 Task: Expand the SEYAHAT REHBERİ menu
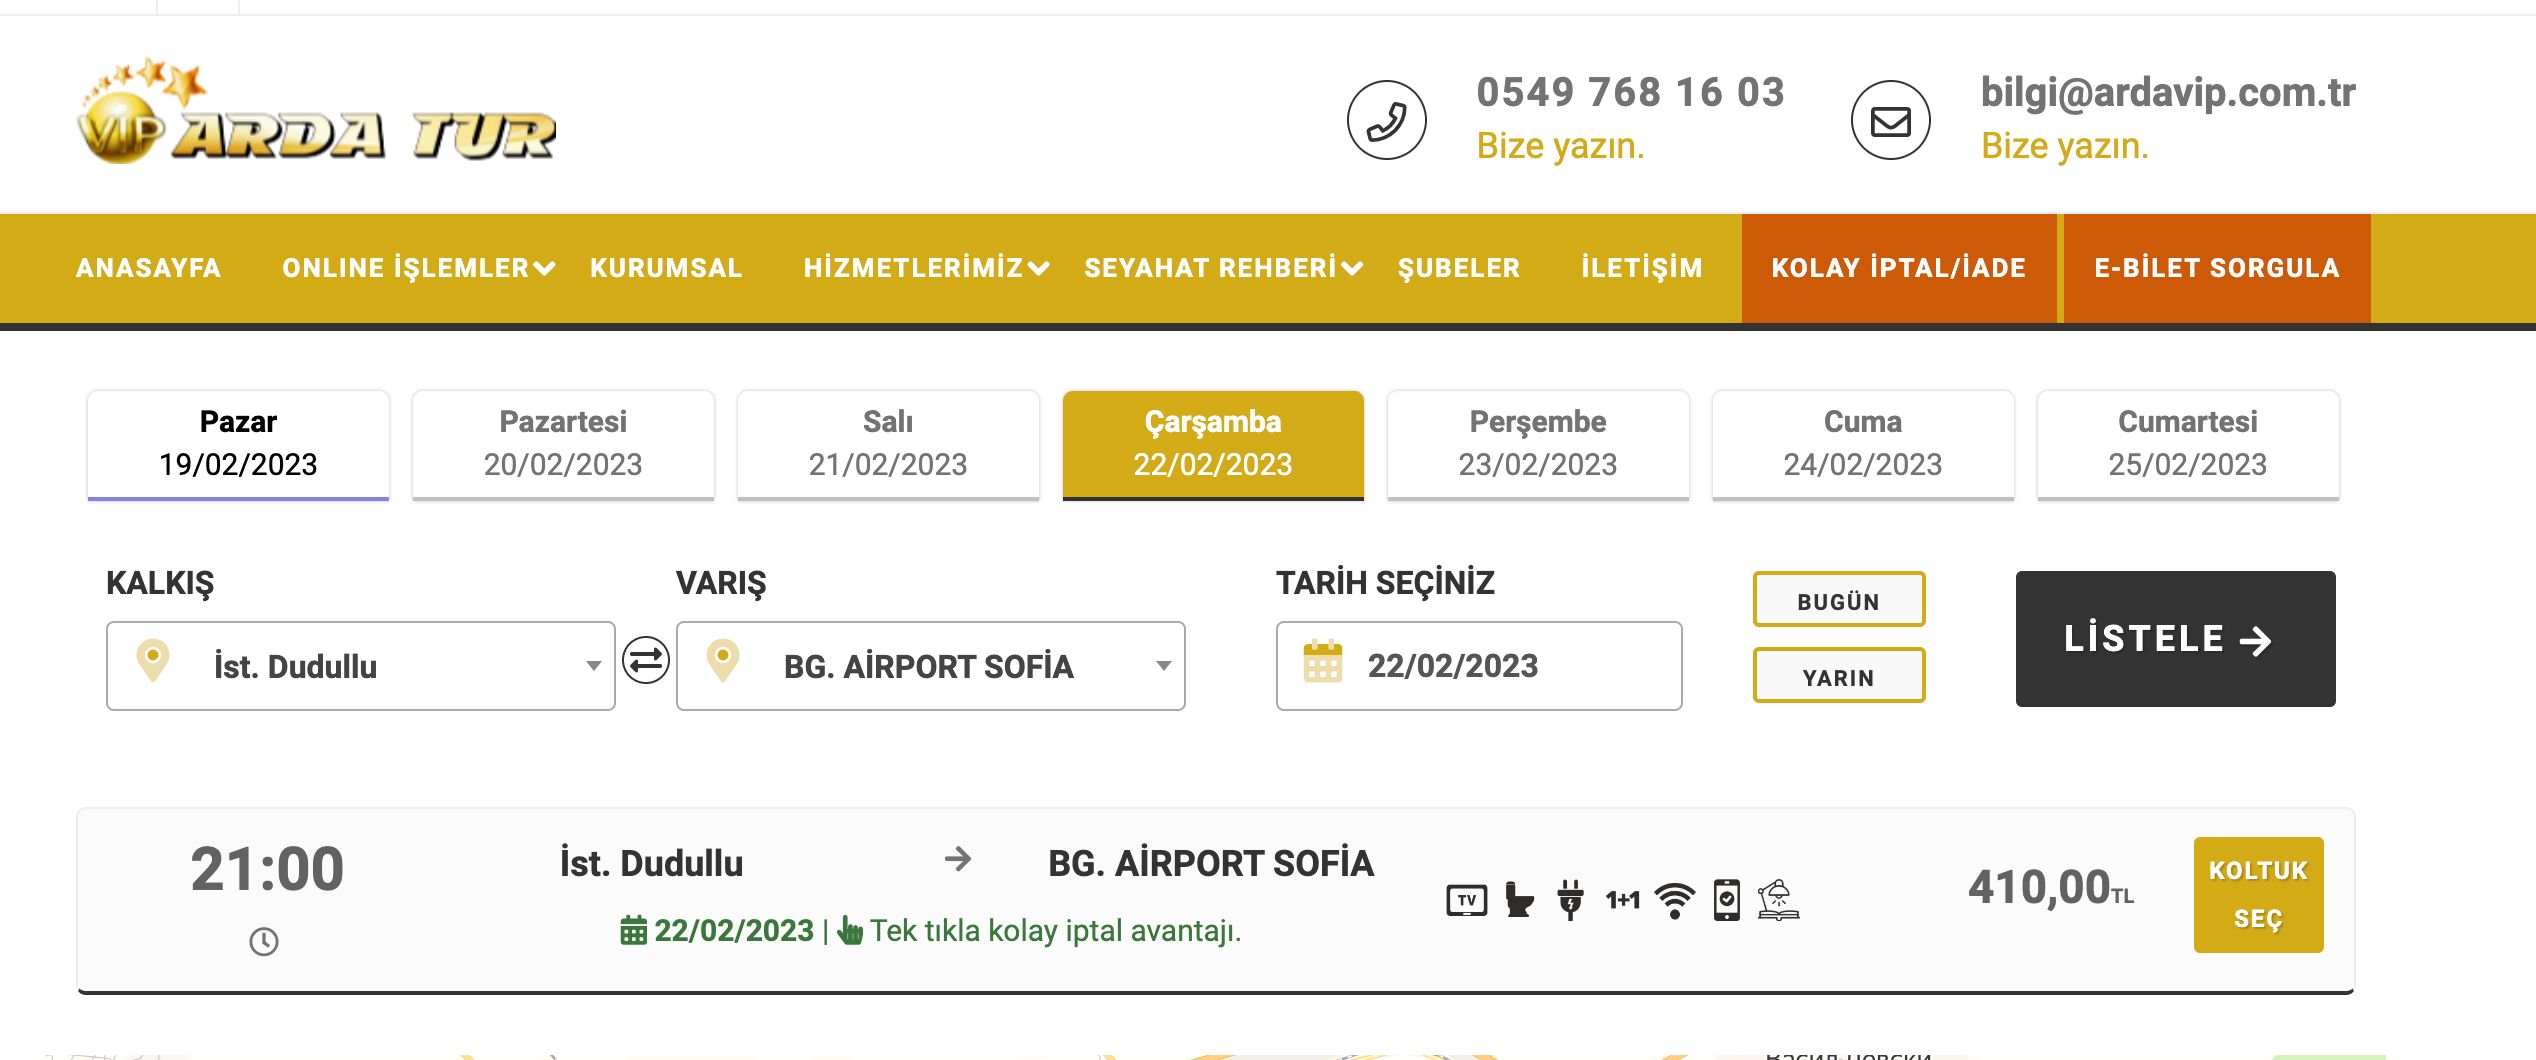point(1222,268)
